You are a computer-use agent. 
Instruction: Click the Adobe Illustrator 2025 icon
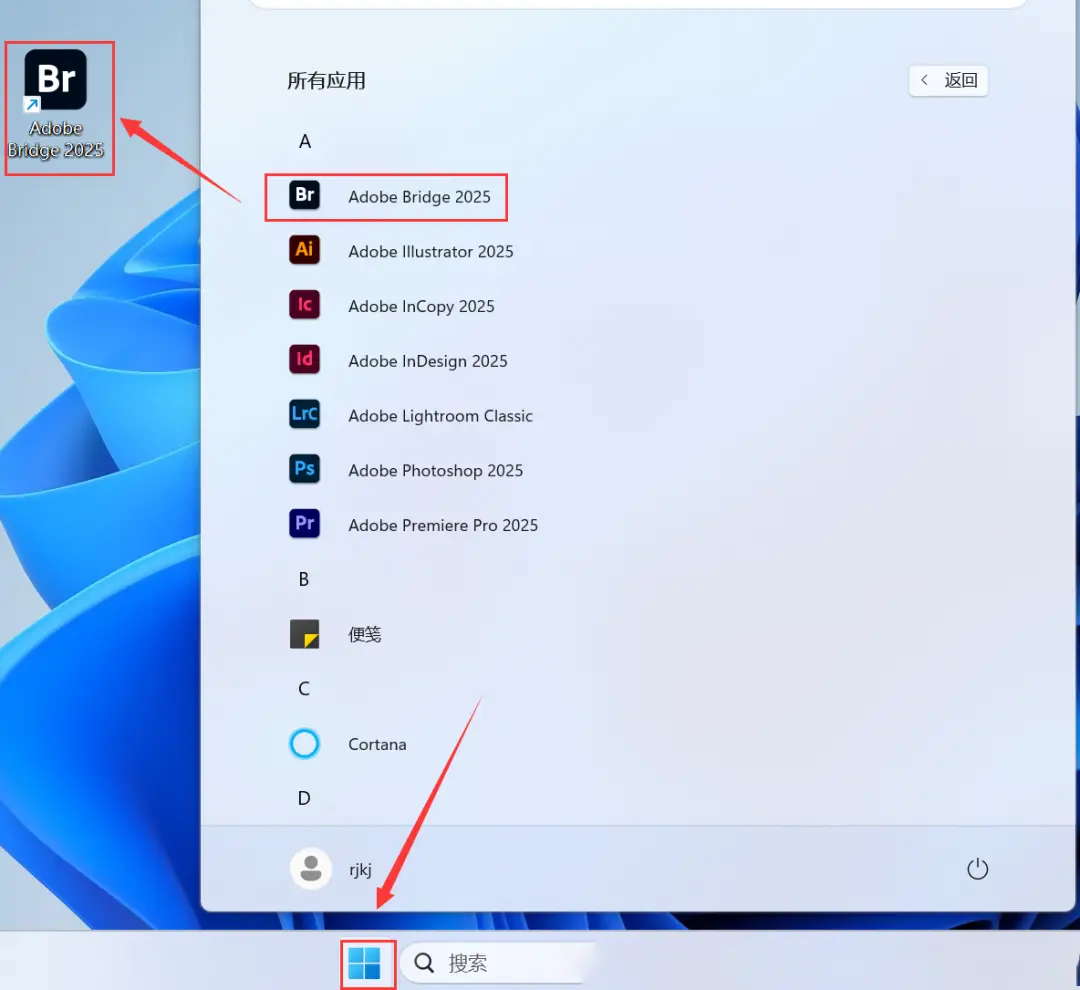[x=304, y=250]
